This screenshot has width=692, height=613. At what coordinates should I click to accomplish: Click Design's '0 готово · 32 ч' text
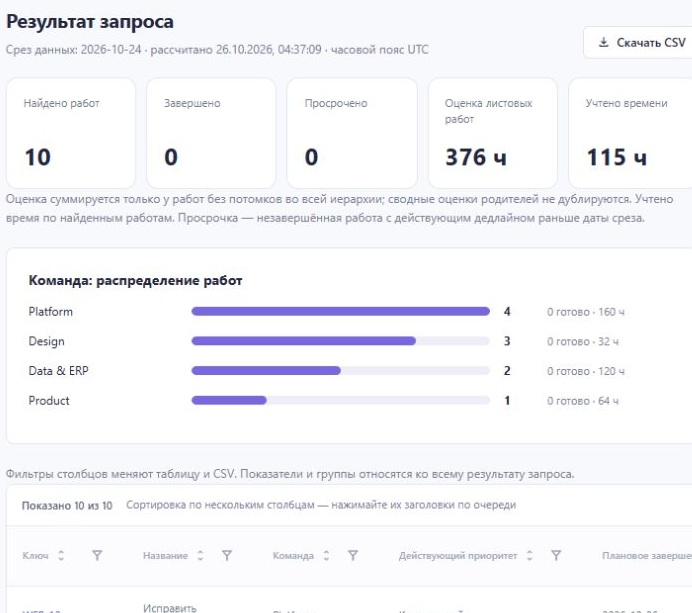pos(583,342)
